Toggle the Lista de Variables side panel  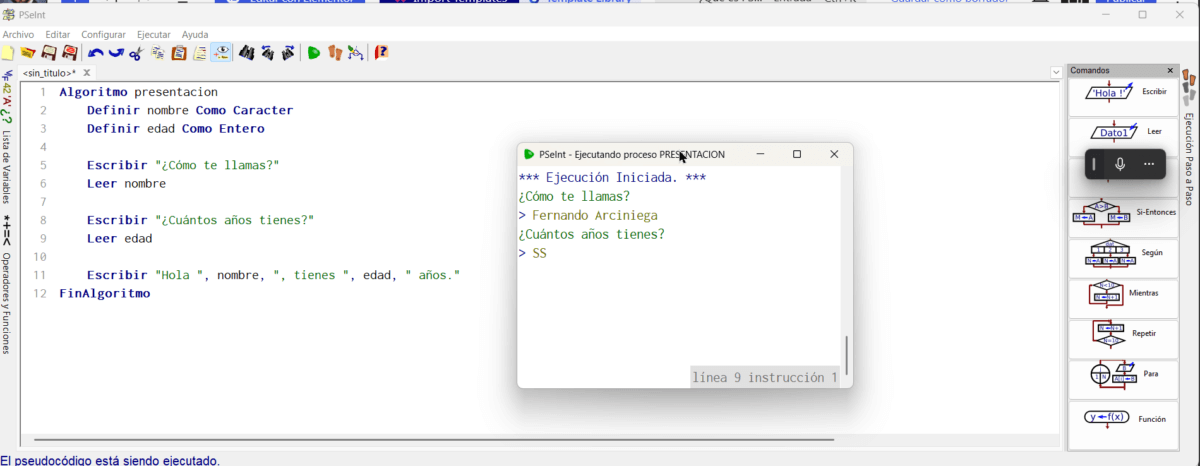7,165
